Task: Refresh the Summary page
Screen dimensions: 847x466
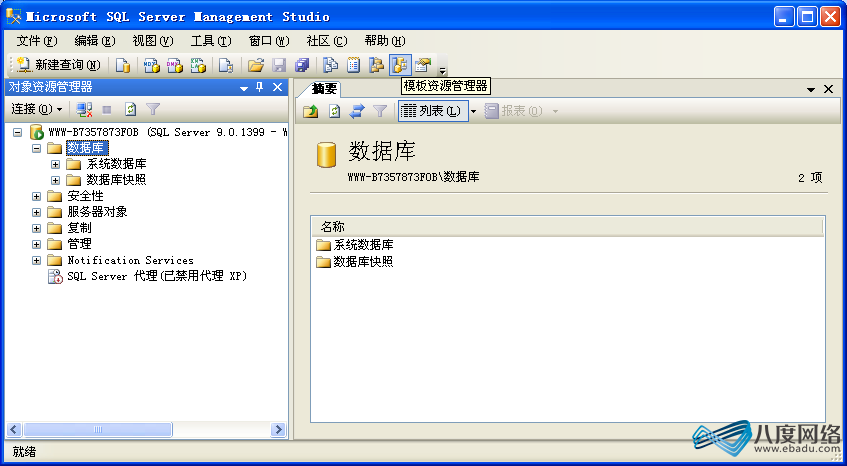Action: (x=334, y=111)
